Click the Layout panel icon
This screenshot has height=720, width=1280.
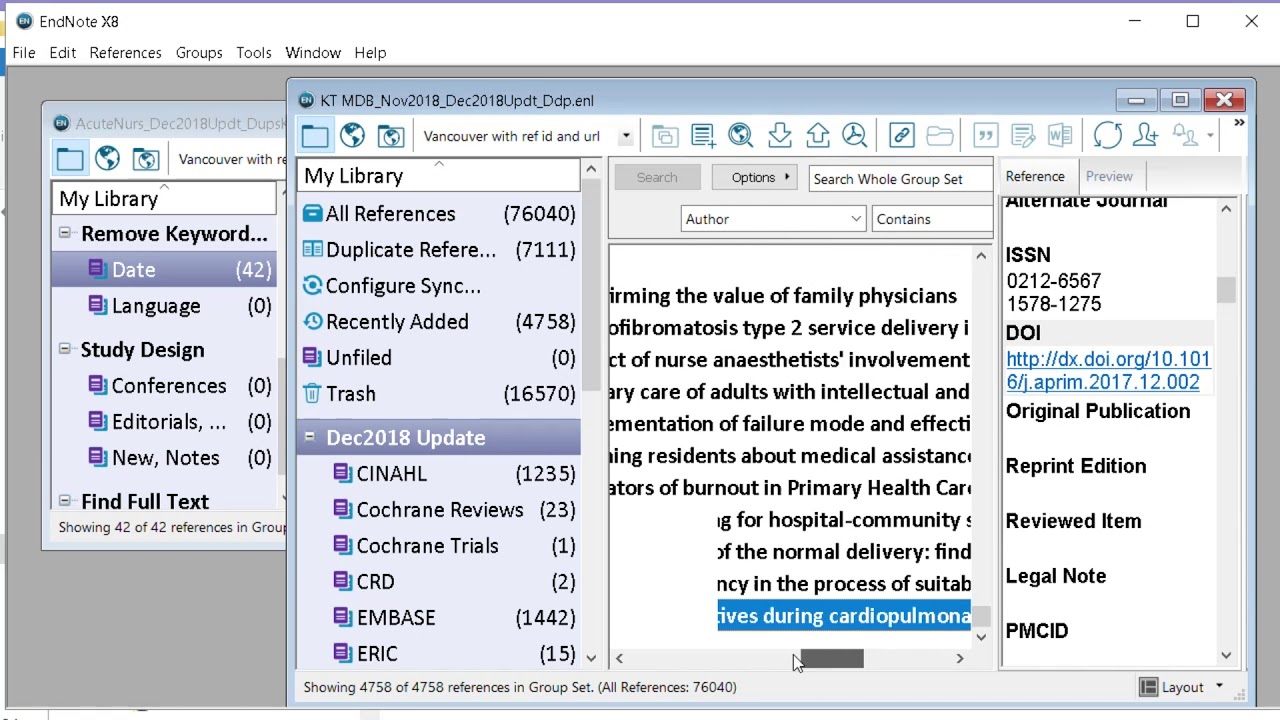click(x=1149, y=687)
